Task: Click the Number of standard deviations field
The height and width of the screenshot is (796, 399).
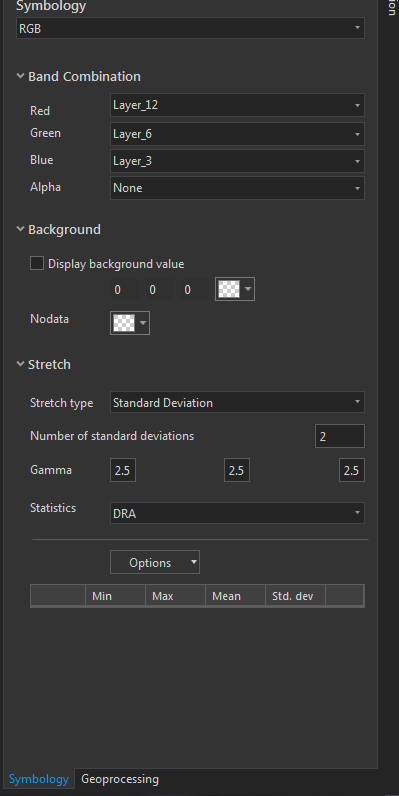Action: coord(340,436)
